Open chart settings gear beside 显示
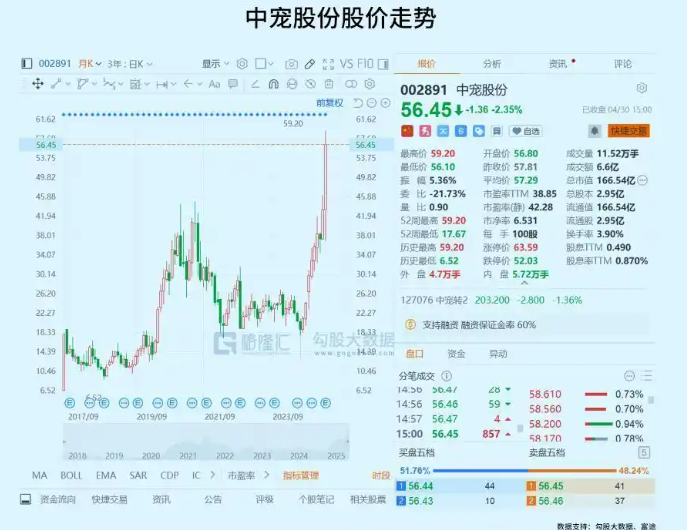The height and width of the screenshot is (530, 687). click(242, 64)
